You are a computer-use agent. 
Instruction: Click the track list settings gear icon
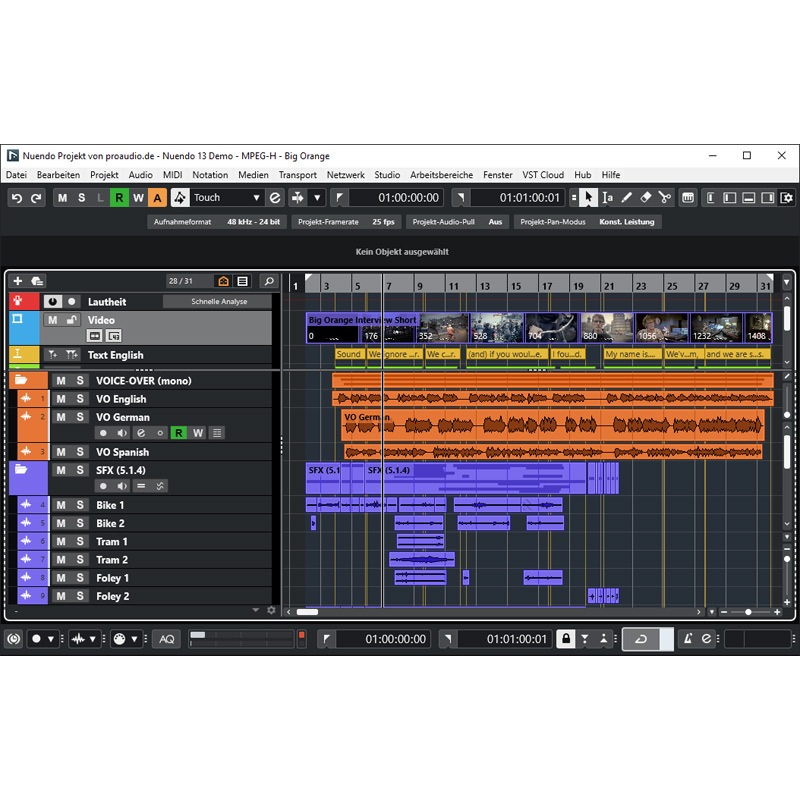tap(271, 610)
